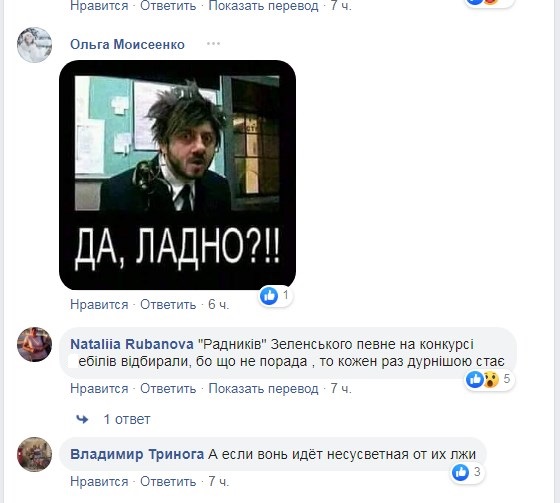This screenshot has width=560, height=503.
Task: Open the ДА, ЛАДНО meme image
Action: [178, 175]
